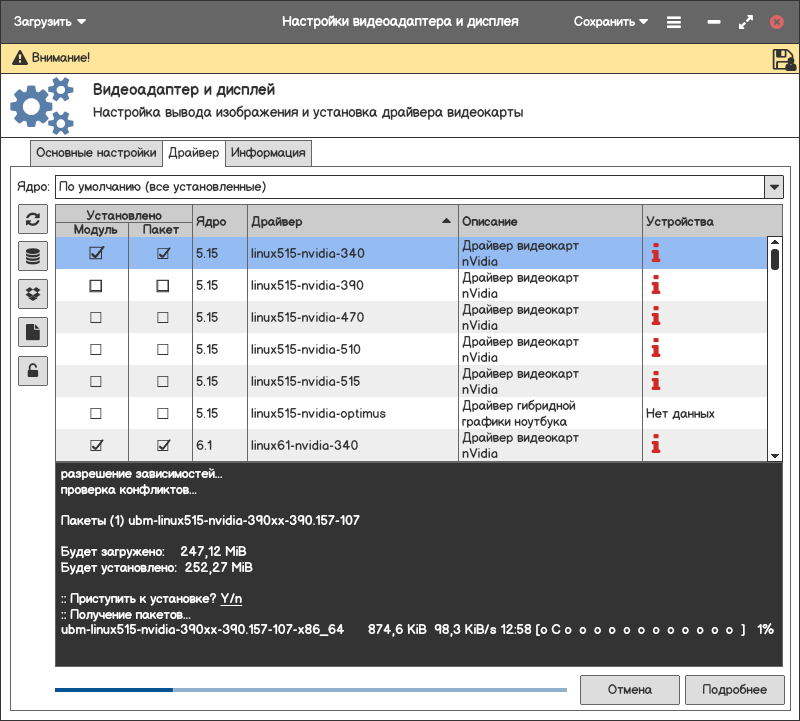Click the refresh driver list icon
Screen dimensions: 800x721
(33, 220)
